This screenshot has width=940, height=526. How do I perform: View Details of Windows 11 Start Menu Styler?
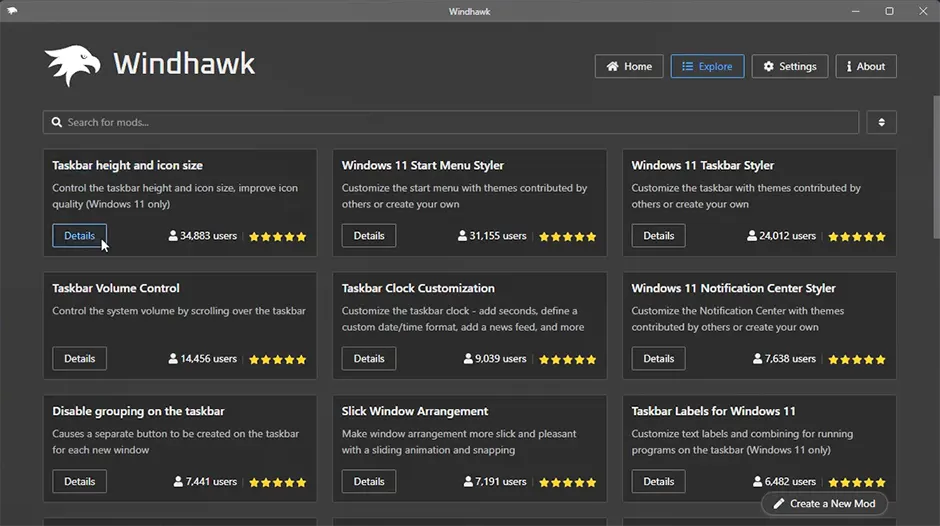[369, 236]
